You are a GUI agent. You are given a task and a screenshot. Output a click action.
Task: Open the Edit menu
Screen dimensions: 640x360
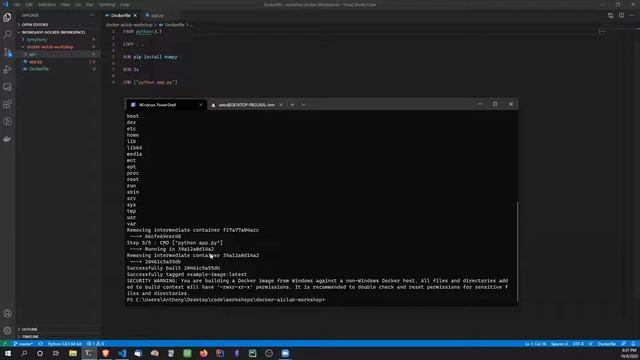coord(29,4)
